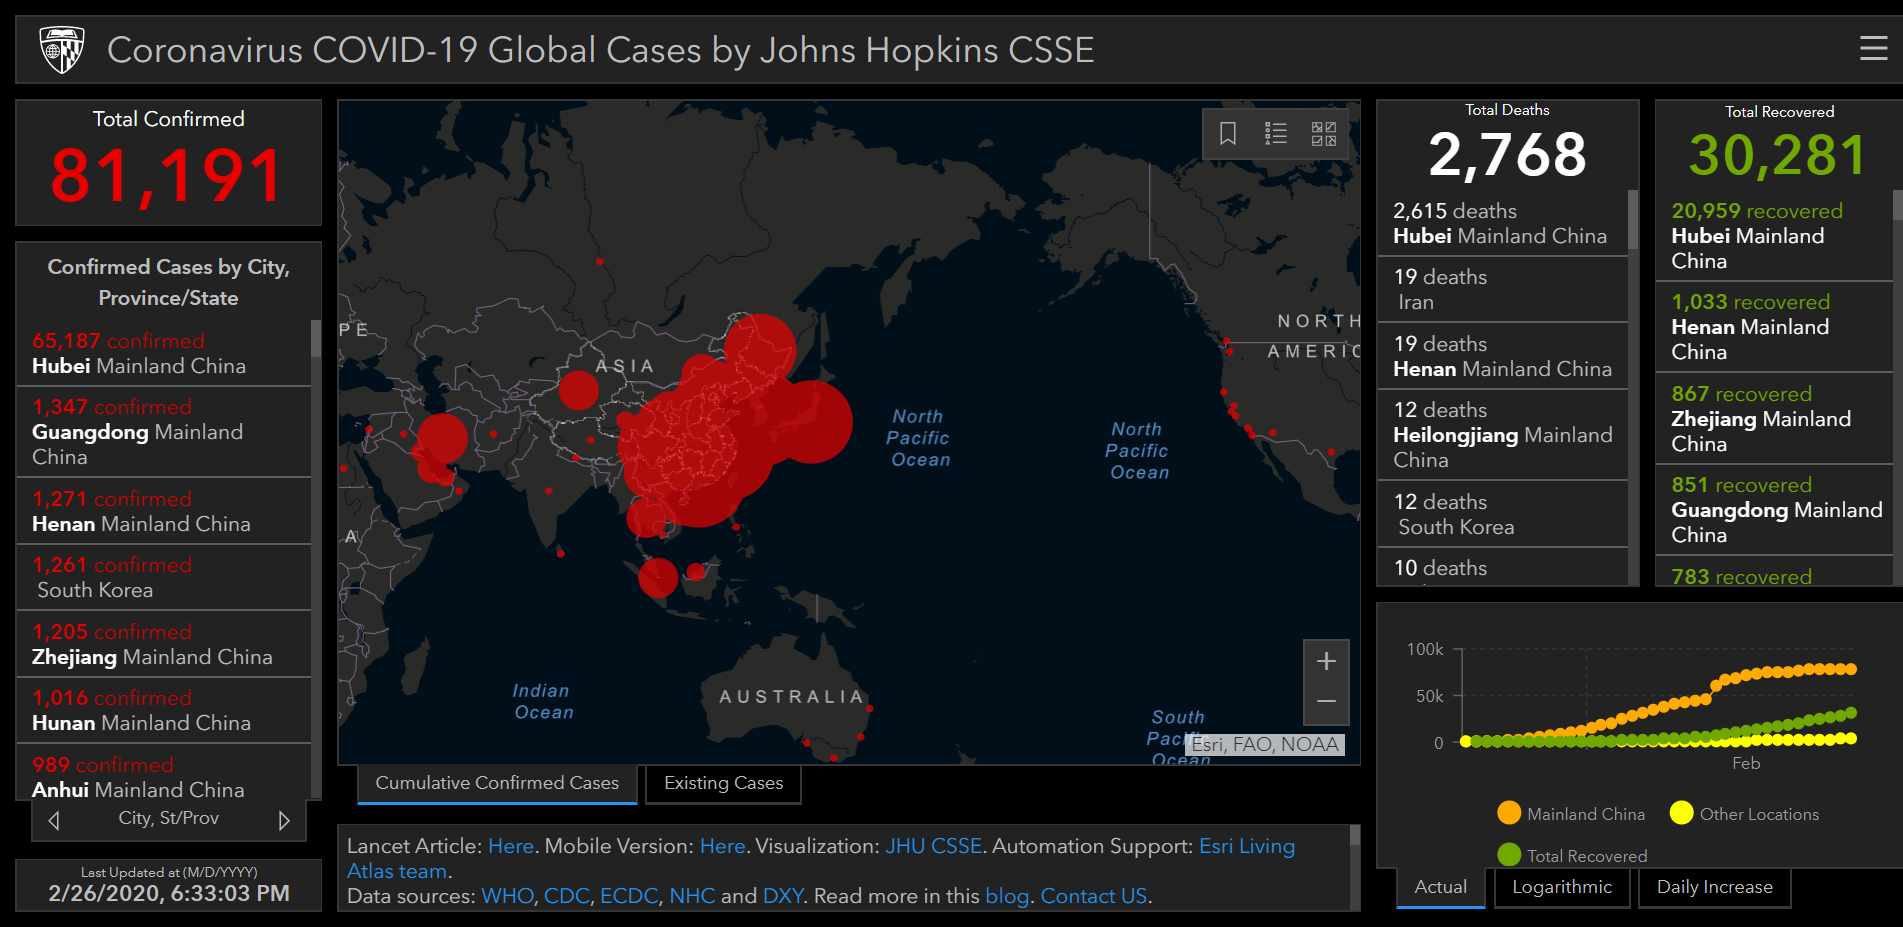This screenshot has width=1903, height=927.
Task: Open the Mobile Version Here link
Action: pos(722,846)
